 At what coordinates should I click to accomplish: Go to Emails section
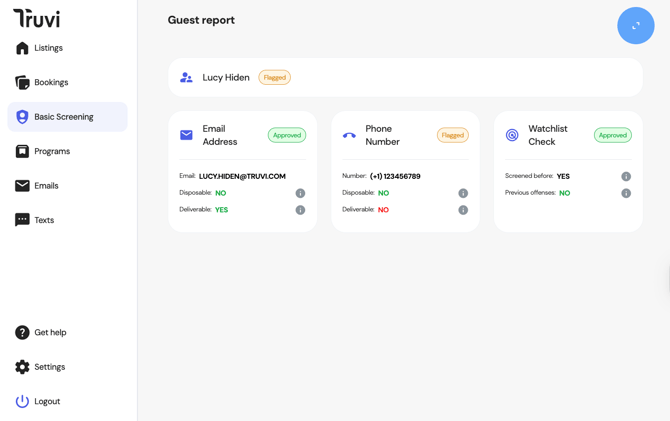(68, 185)
